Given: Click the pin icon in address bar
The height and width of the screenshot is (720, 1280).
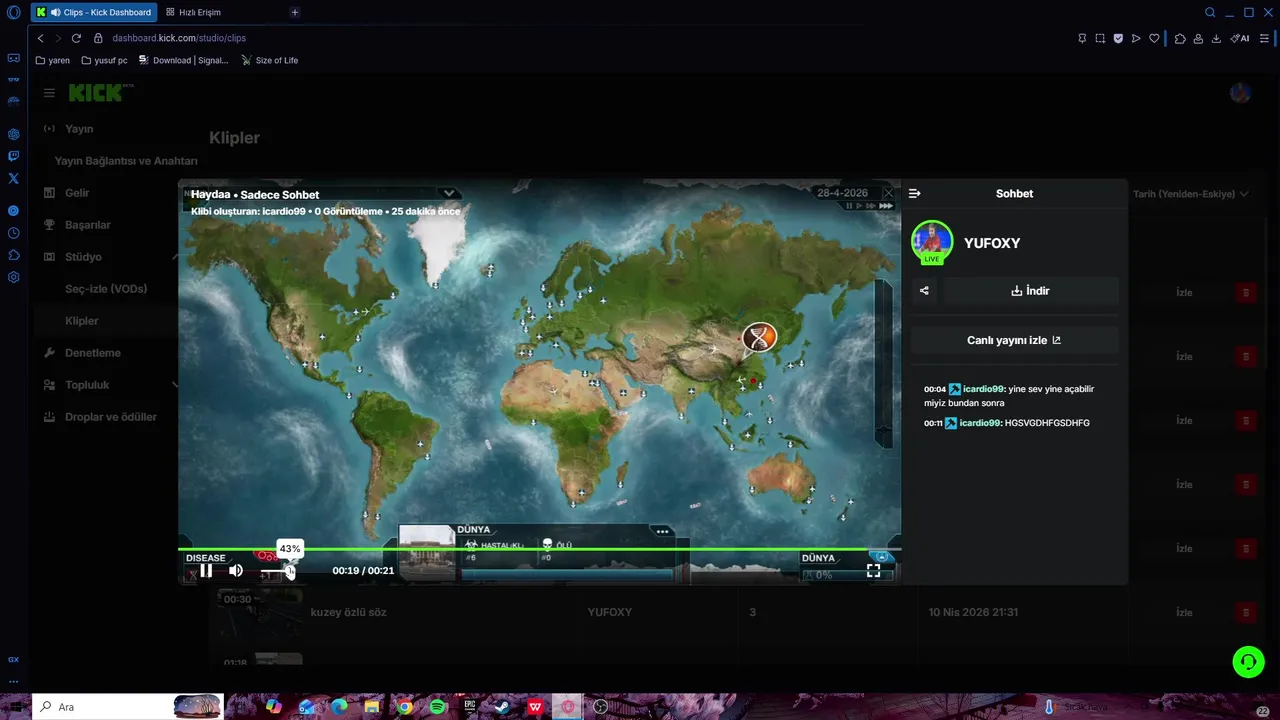Looking at the screenshot, I should 1082,38.
